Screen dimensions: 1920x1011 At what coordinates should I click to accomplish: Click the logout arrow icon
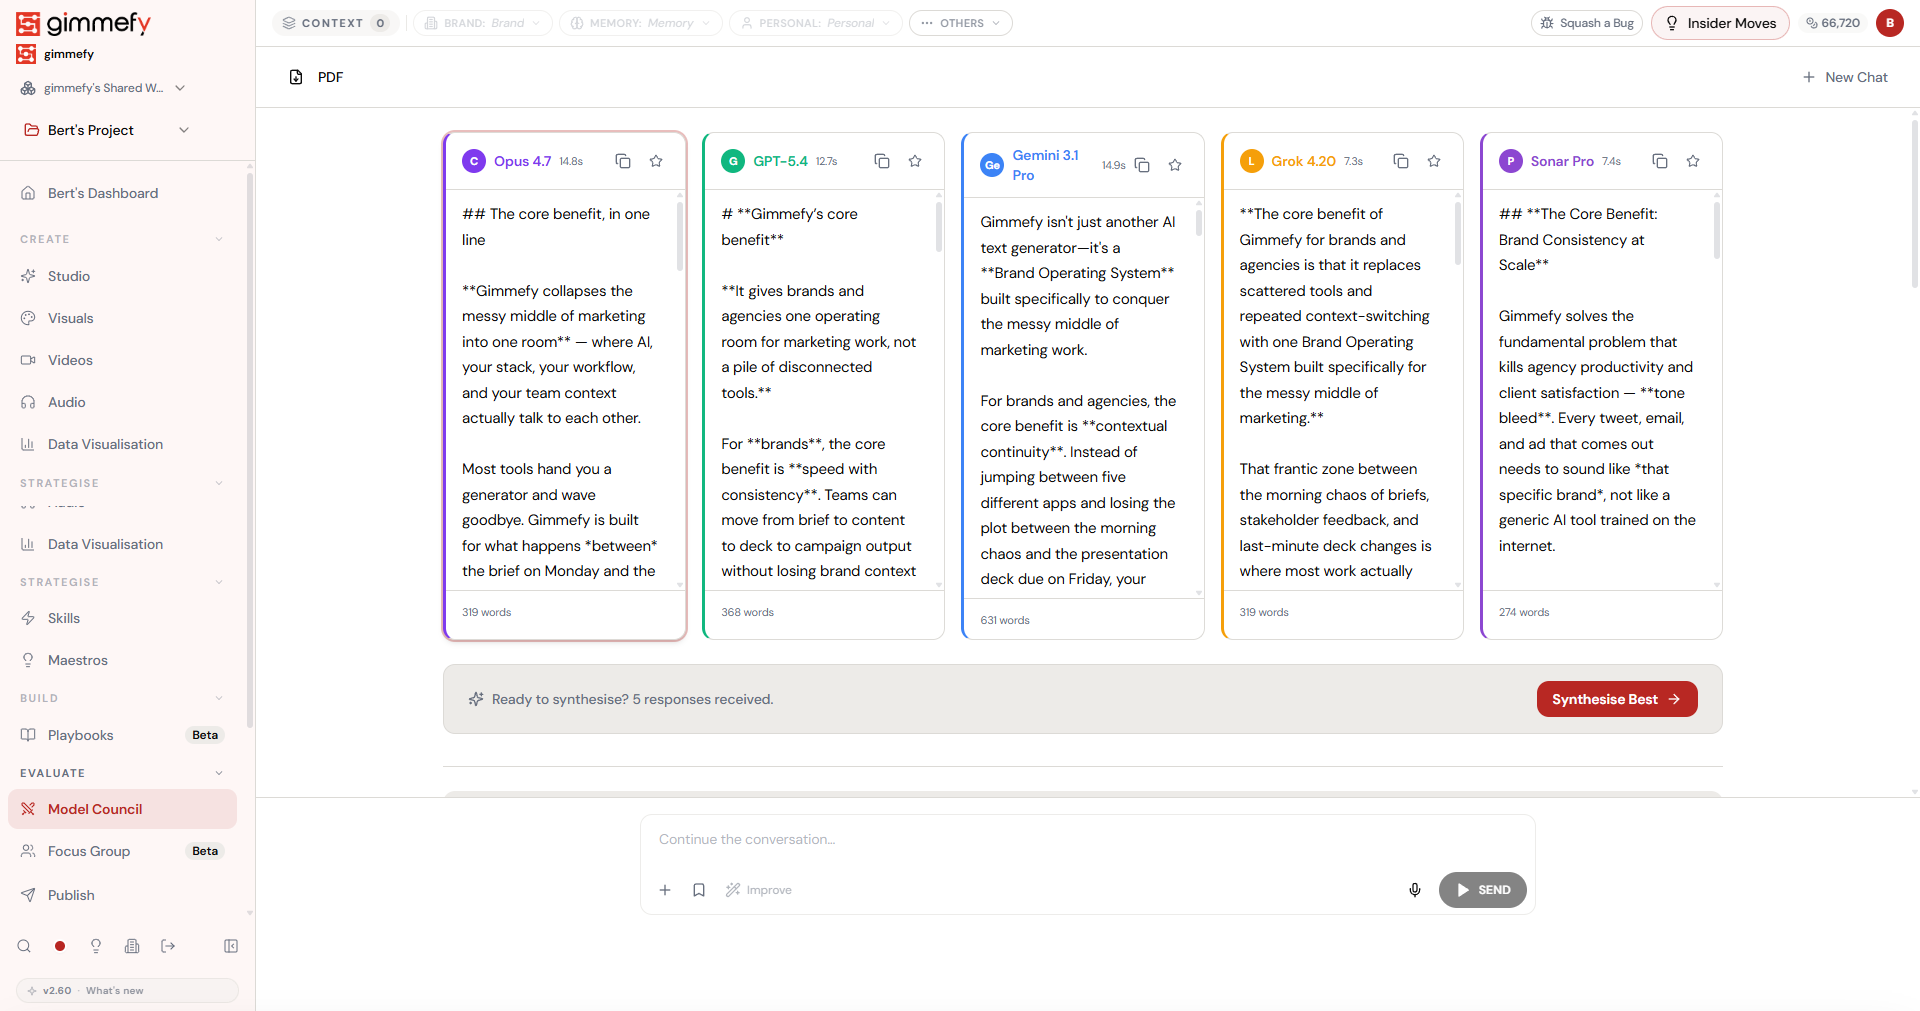click(x=168, y=946)
